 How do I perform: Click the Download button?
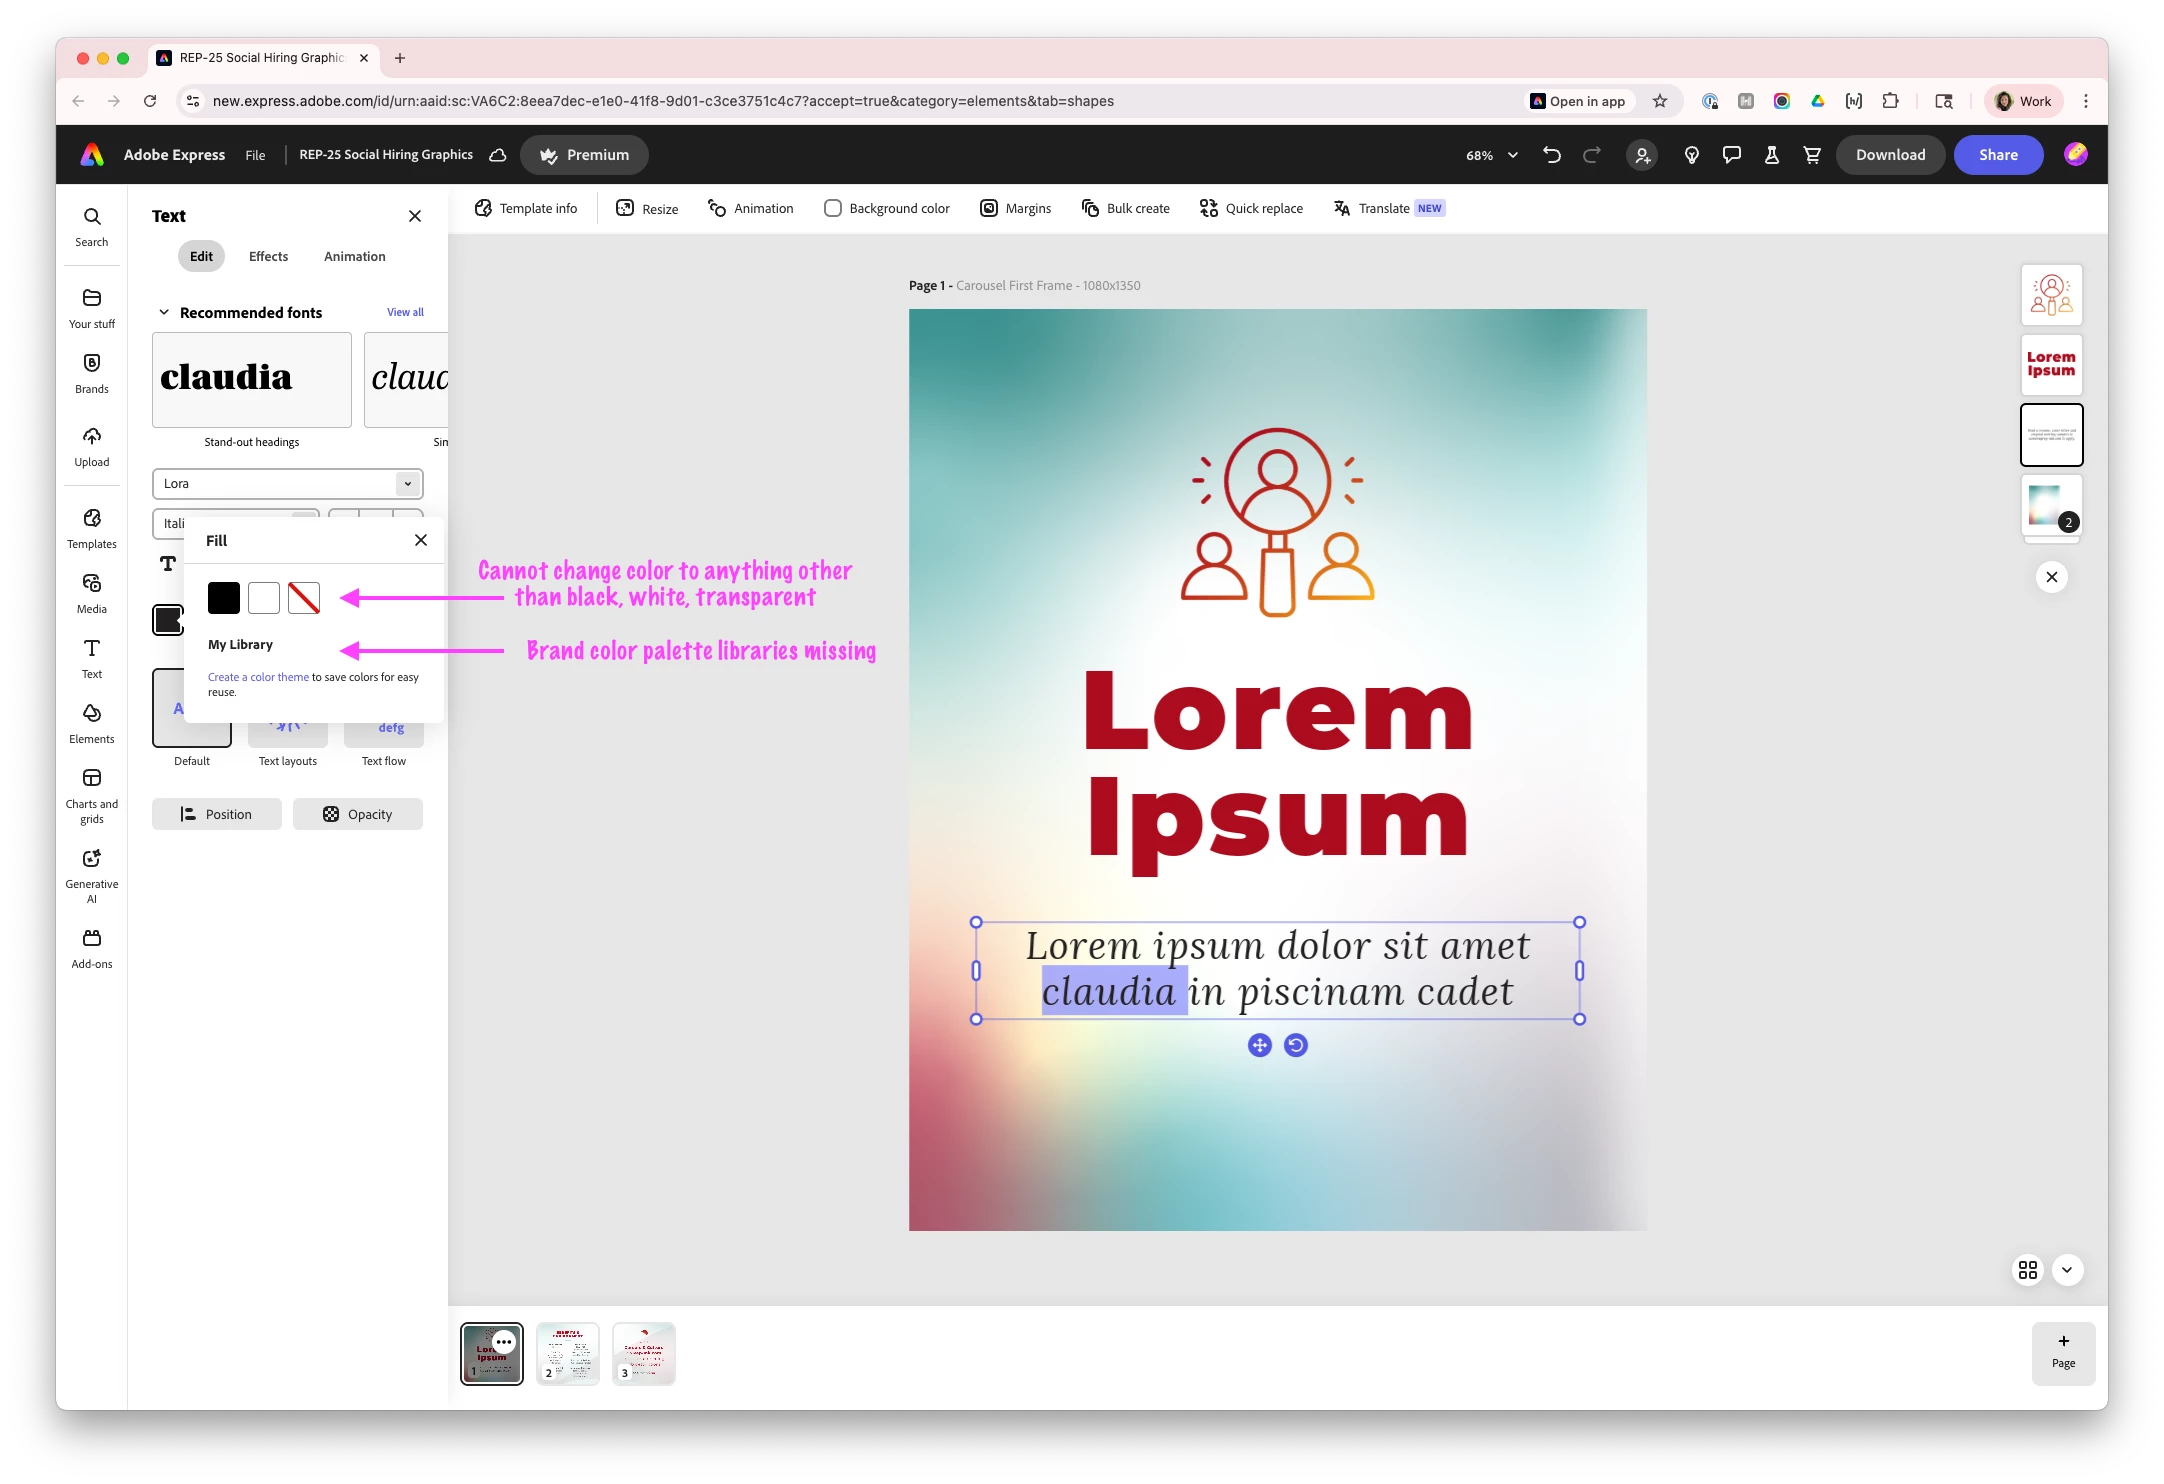point(1889,155)
